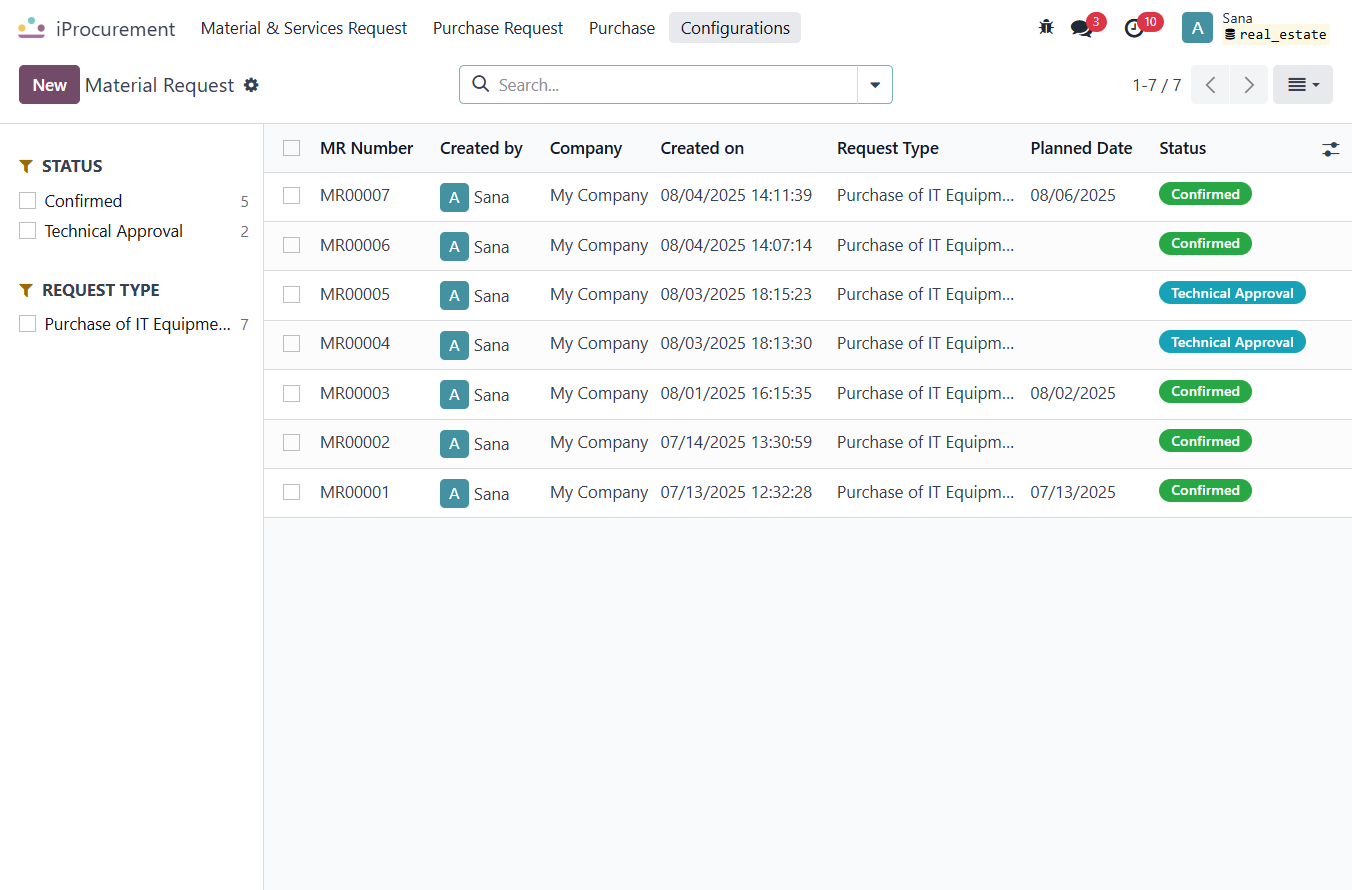1352x890 pixels.
Task: Click the iProcurement app logo icon
Action: coord(32,28)
